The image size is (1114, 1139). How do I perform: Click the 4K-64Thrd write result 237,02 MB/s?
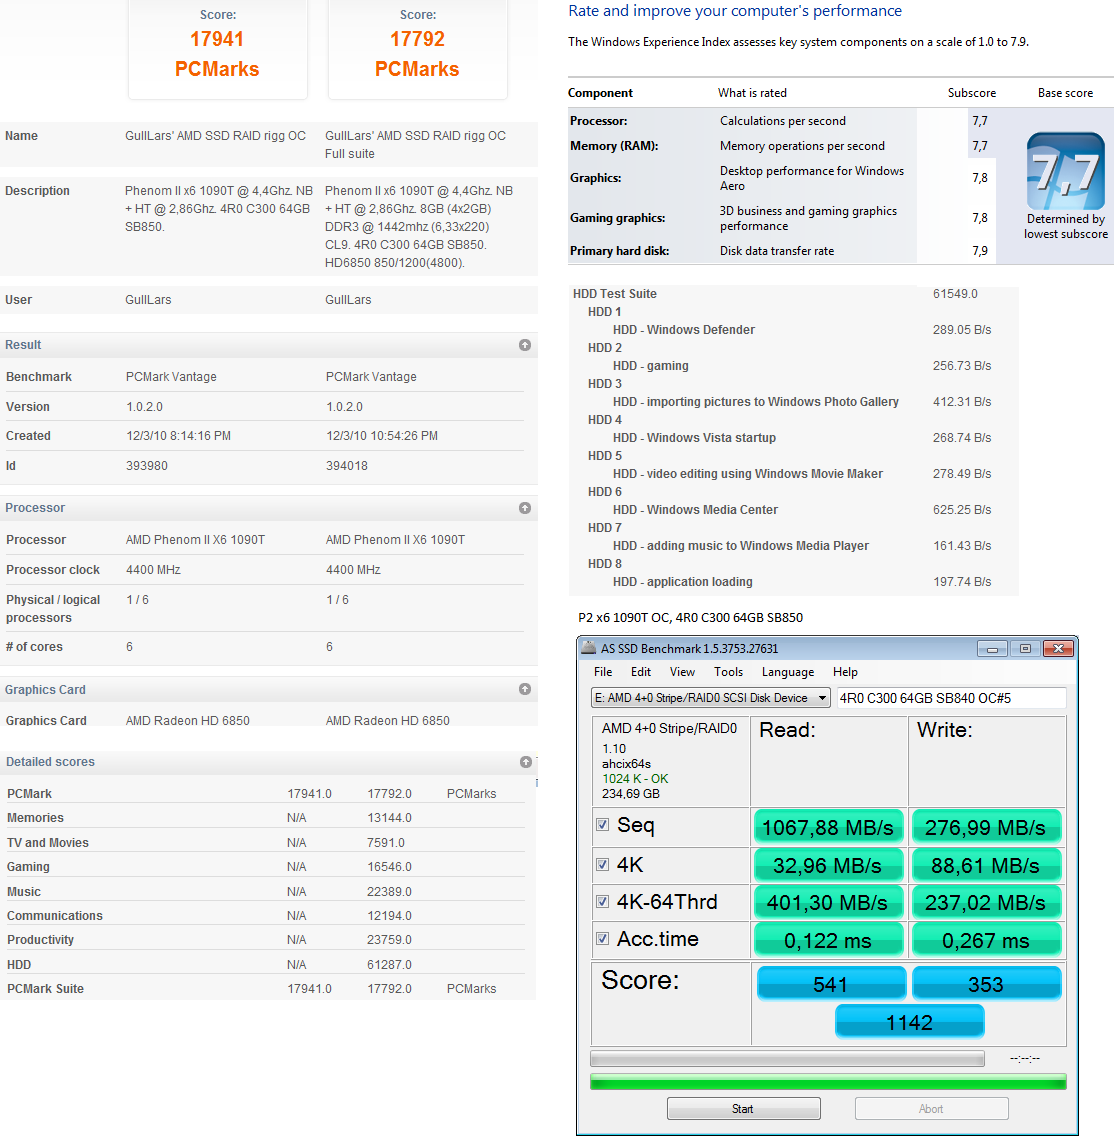tap(986, 902)
